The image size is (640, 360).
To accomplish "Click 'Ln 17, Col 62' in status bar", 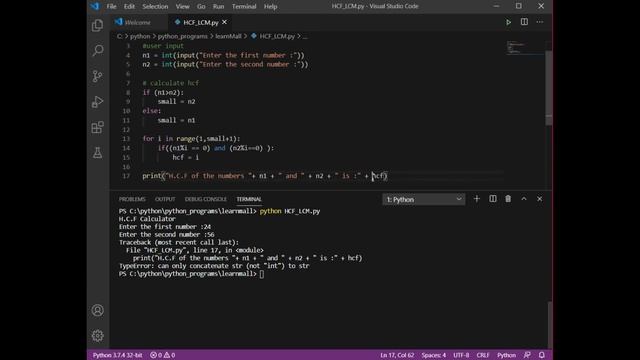I will point(397,355).
